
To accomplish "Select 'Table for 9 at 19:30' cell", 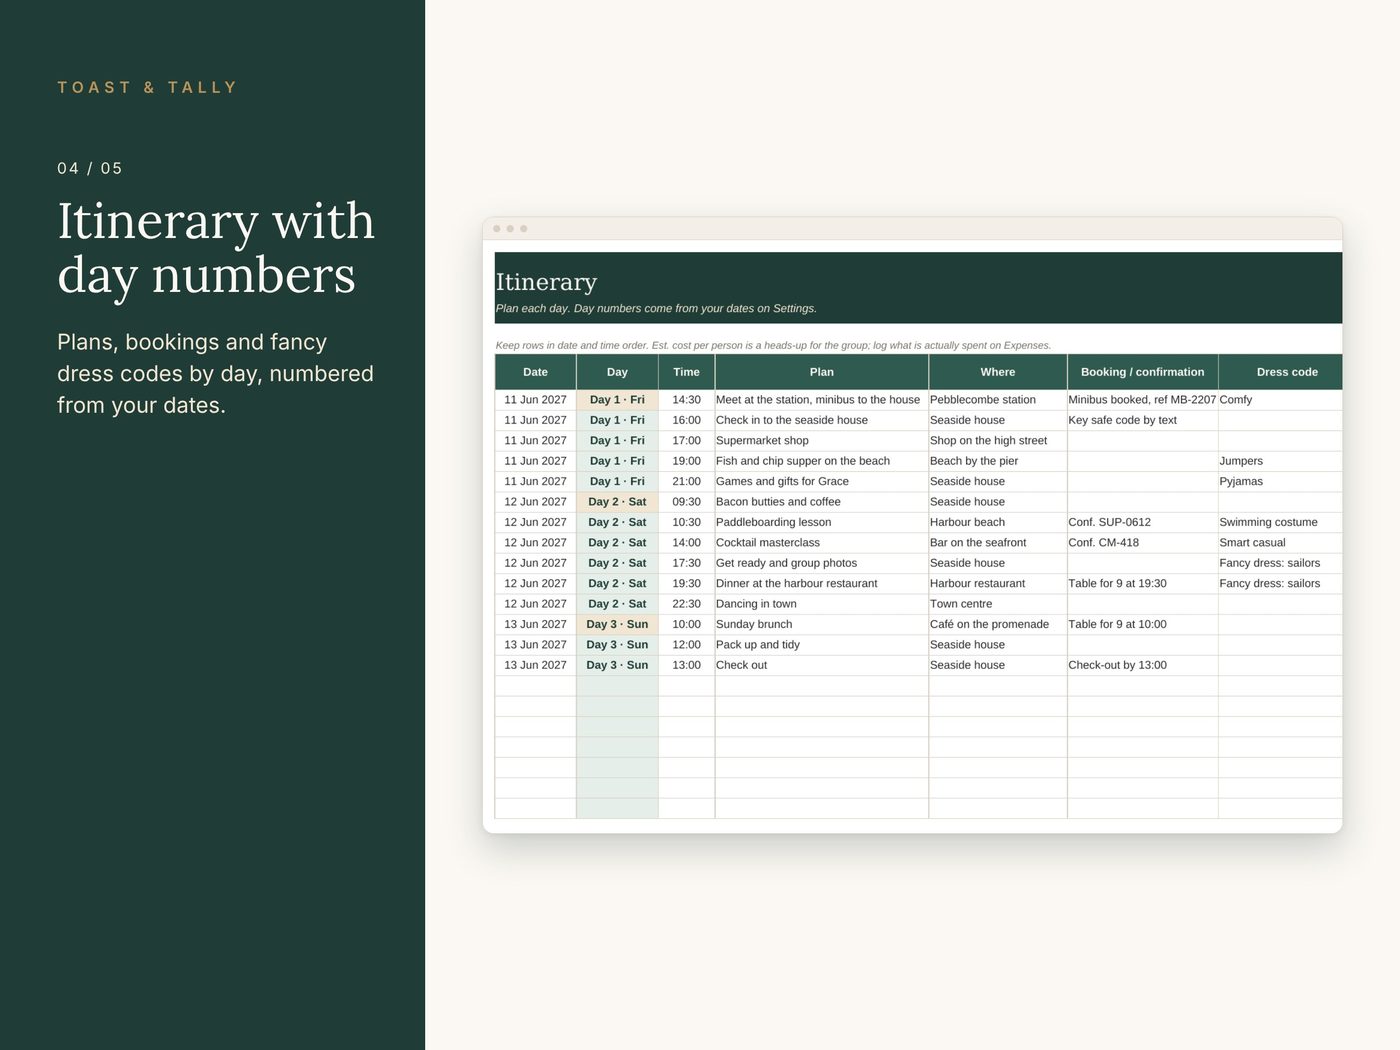I will 1142,583.
